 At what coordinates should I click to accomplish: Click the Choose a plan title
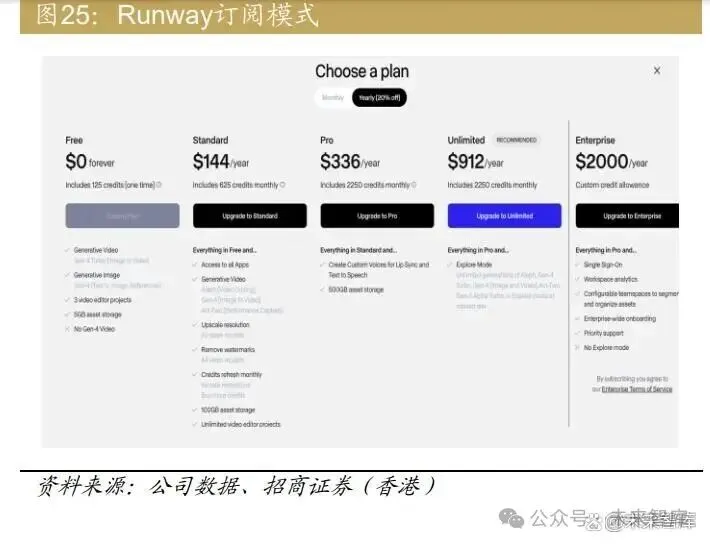coord(362,72)
